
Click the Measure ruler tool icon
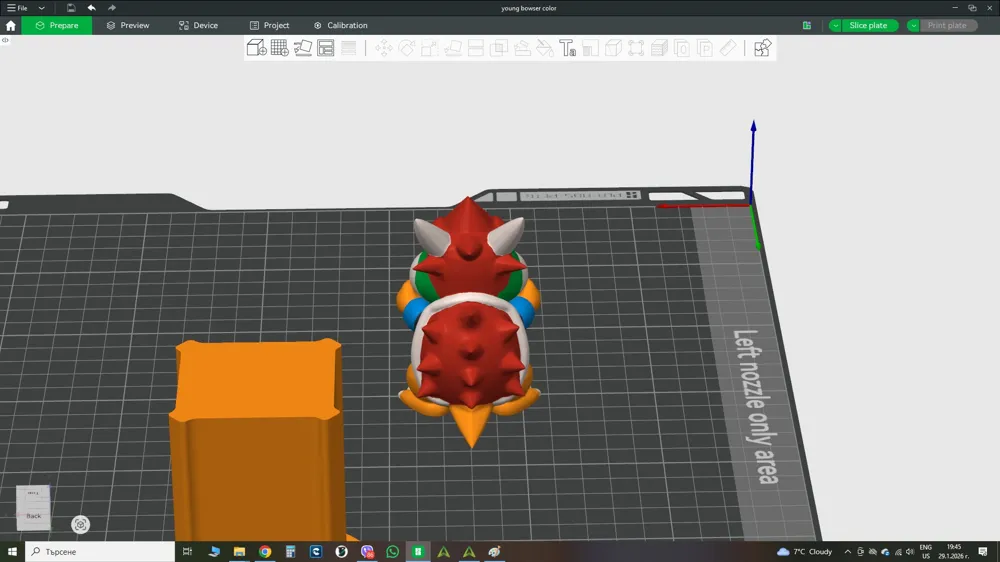click(x=728, y=48)
